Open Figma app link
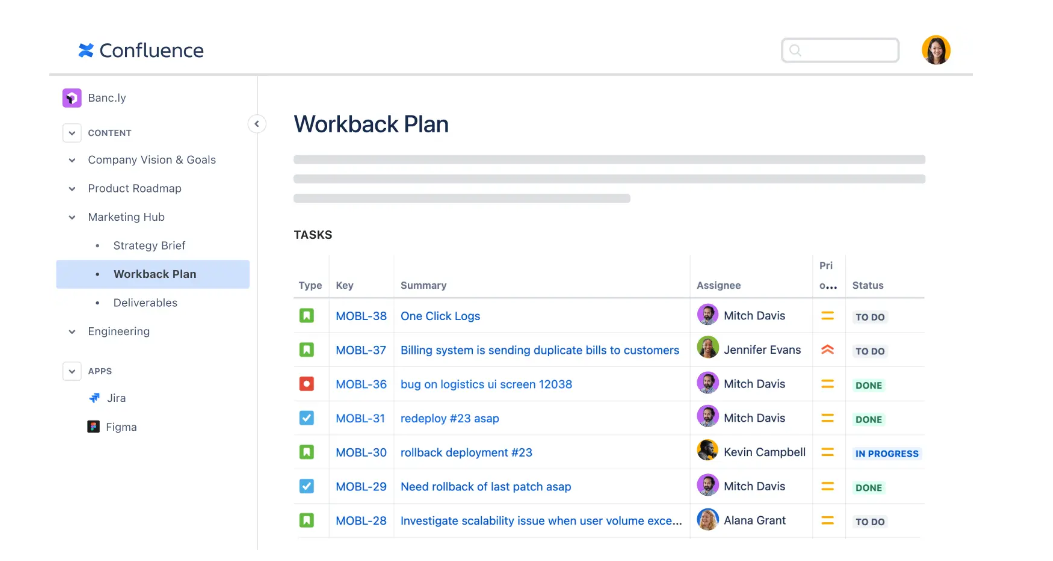This screenshot has height=561, width=1053. click(121, 427)
